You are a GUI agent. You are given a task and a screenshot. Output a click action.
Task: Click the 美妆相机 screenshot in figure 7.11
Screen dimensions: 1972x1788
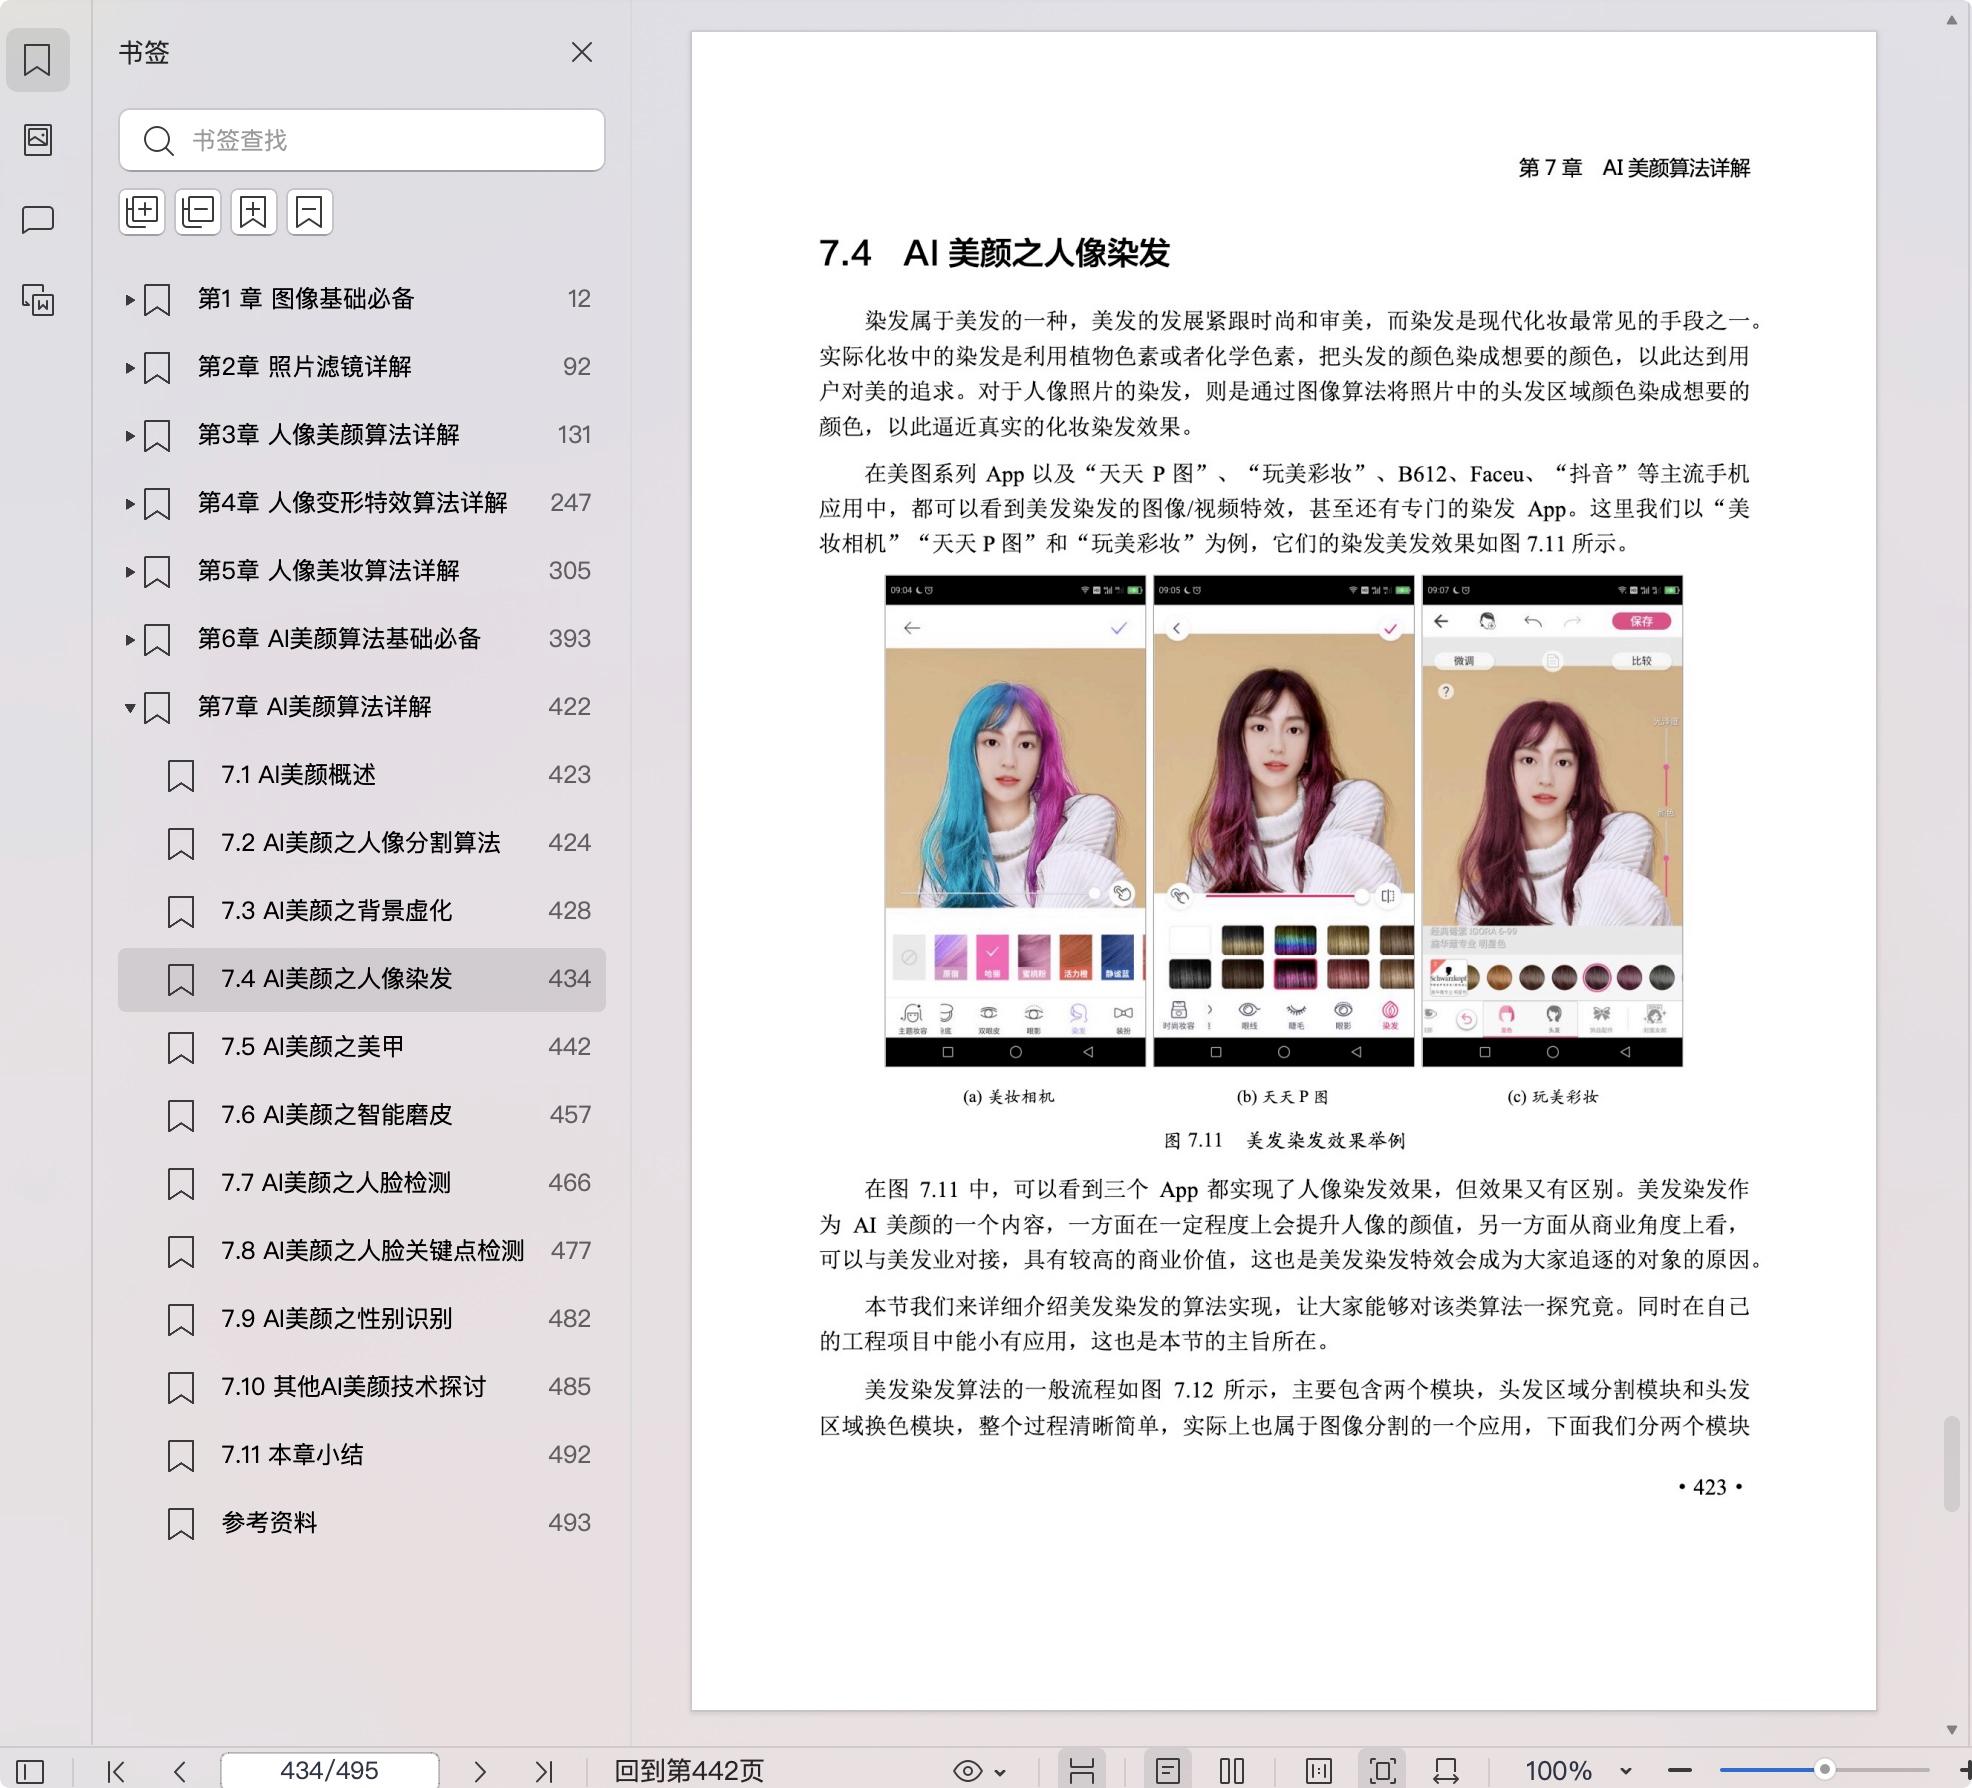pos(1015,821)
